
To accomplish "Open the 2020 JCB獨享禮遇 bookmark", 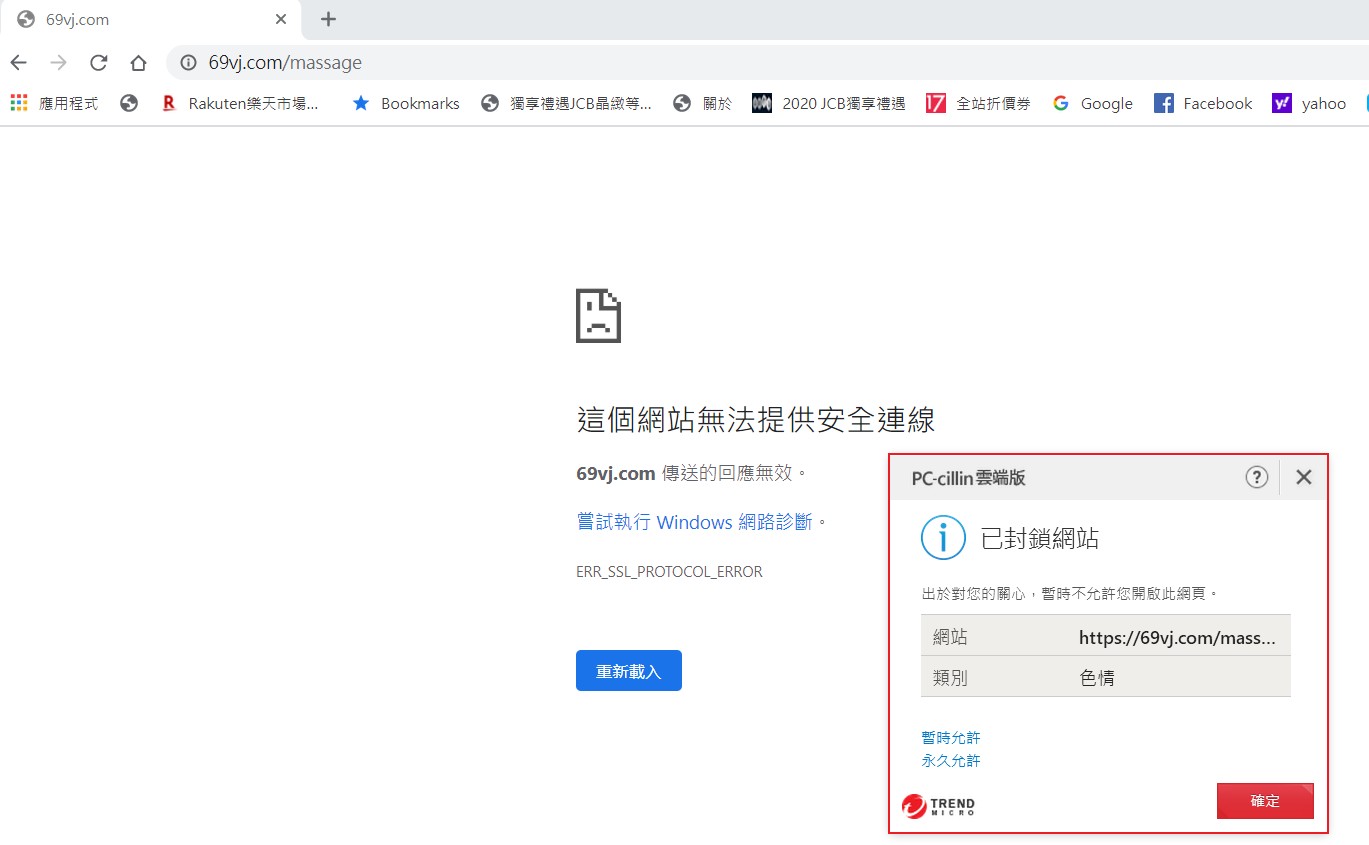I will coord(829,103).
